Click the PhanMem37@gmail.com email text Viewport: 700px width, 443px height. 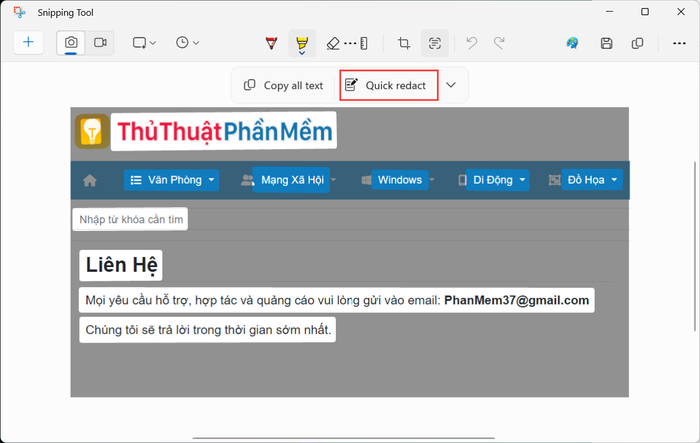point(517,300)
